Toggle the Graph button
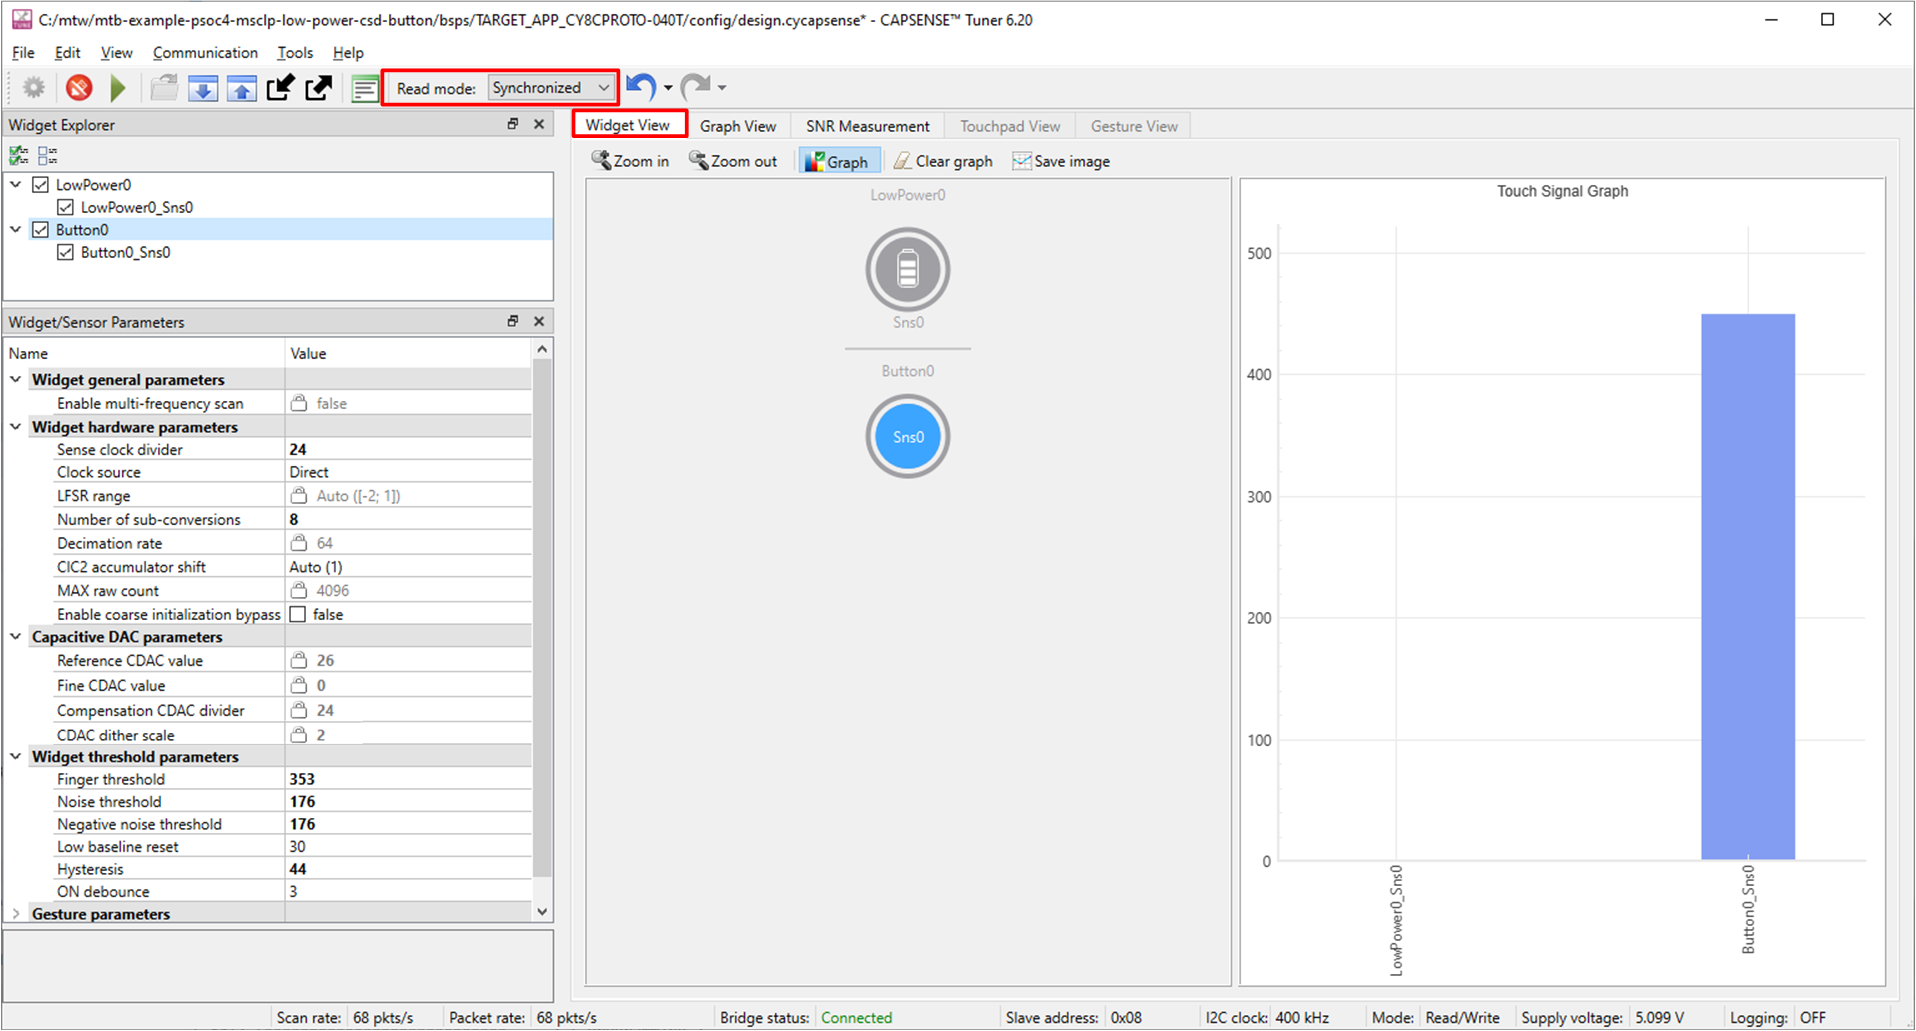 click(838, 161)
